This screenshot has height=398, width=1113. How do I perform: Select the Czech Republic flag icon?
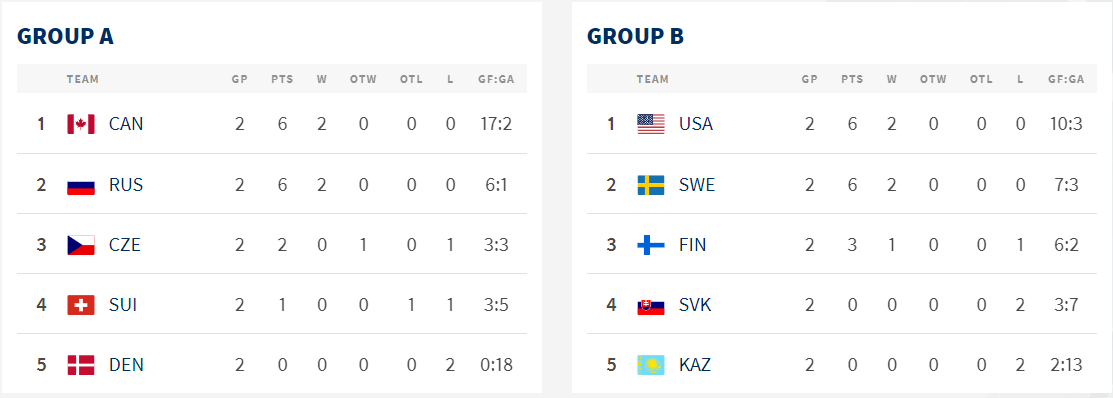point(81,245)
